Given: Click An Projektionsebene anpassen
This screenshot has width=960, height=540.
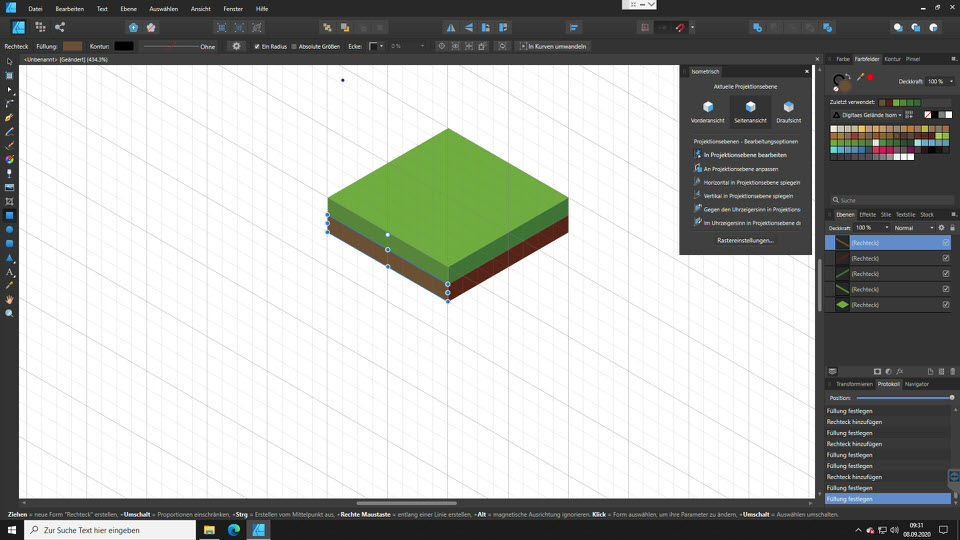Looking at the screenshot, I should (735, 169).
